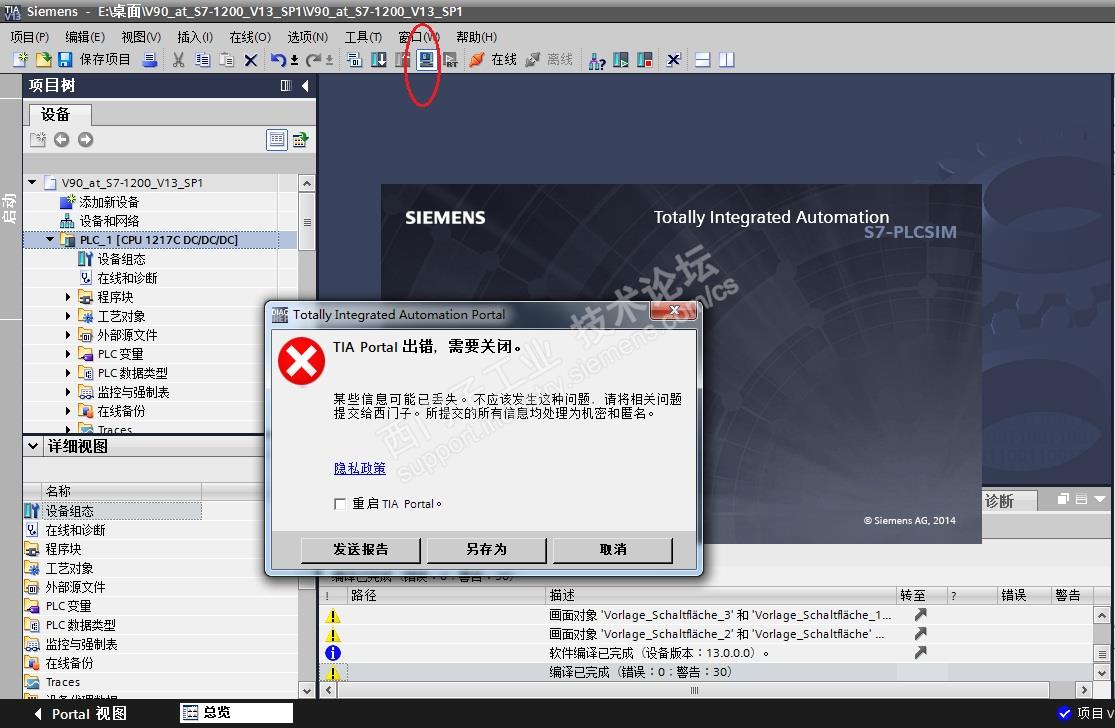Screen dimensions: 1115x728
Task: Collapse the 详细视图 panel
Action: coord(33,446)
